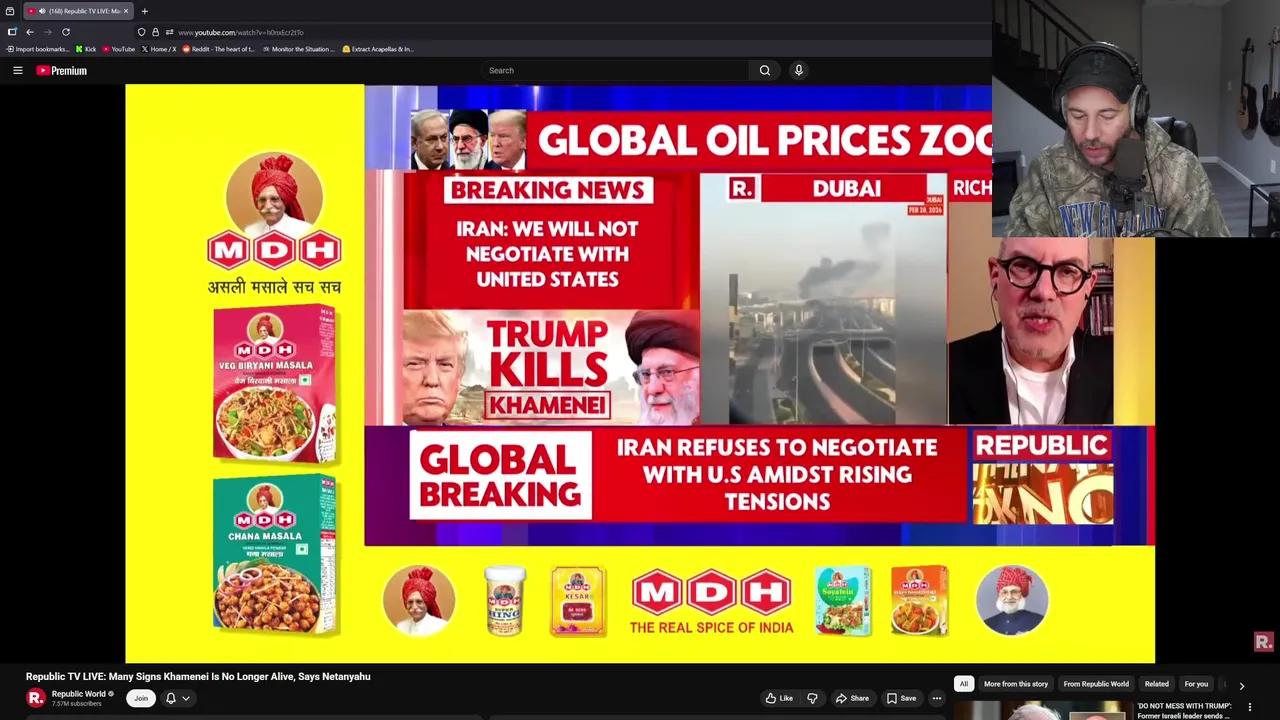
Task: Select More from this story chip
Action: point(1016,684)
